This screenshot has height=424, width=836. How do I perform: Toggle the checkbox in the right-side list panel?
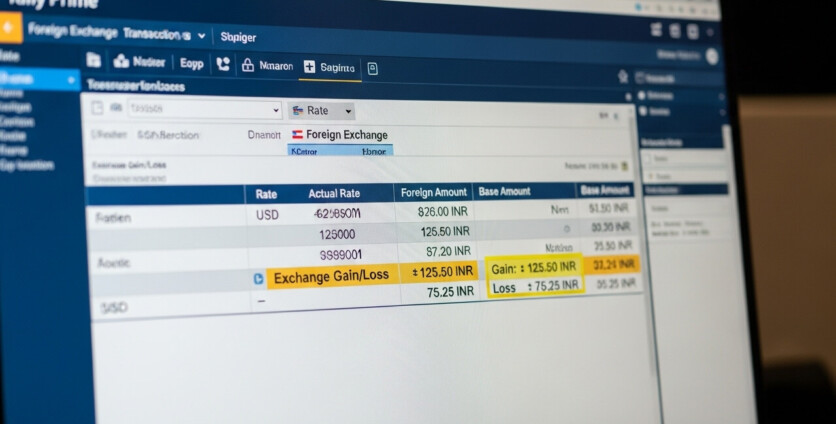(x=649, y=158)
